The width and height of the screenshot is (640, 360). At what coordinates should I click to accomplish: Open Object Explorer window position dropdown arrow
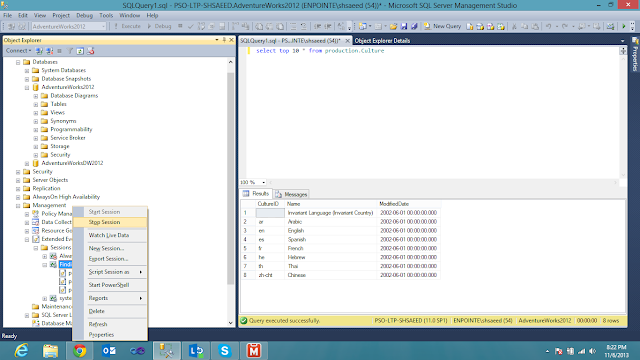click(x=217, y=40)
